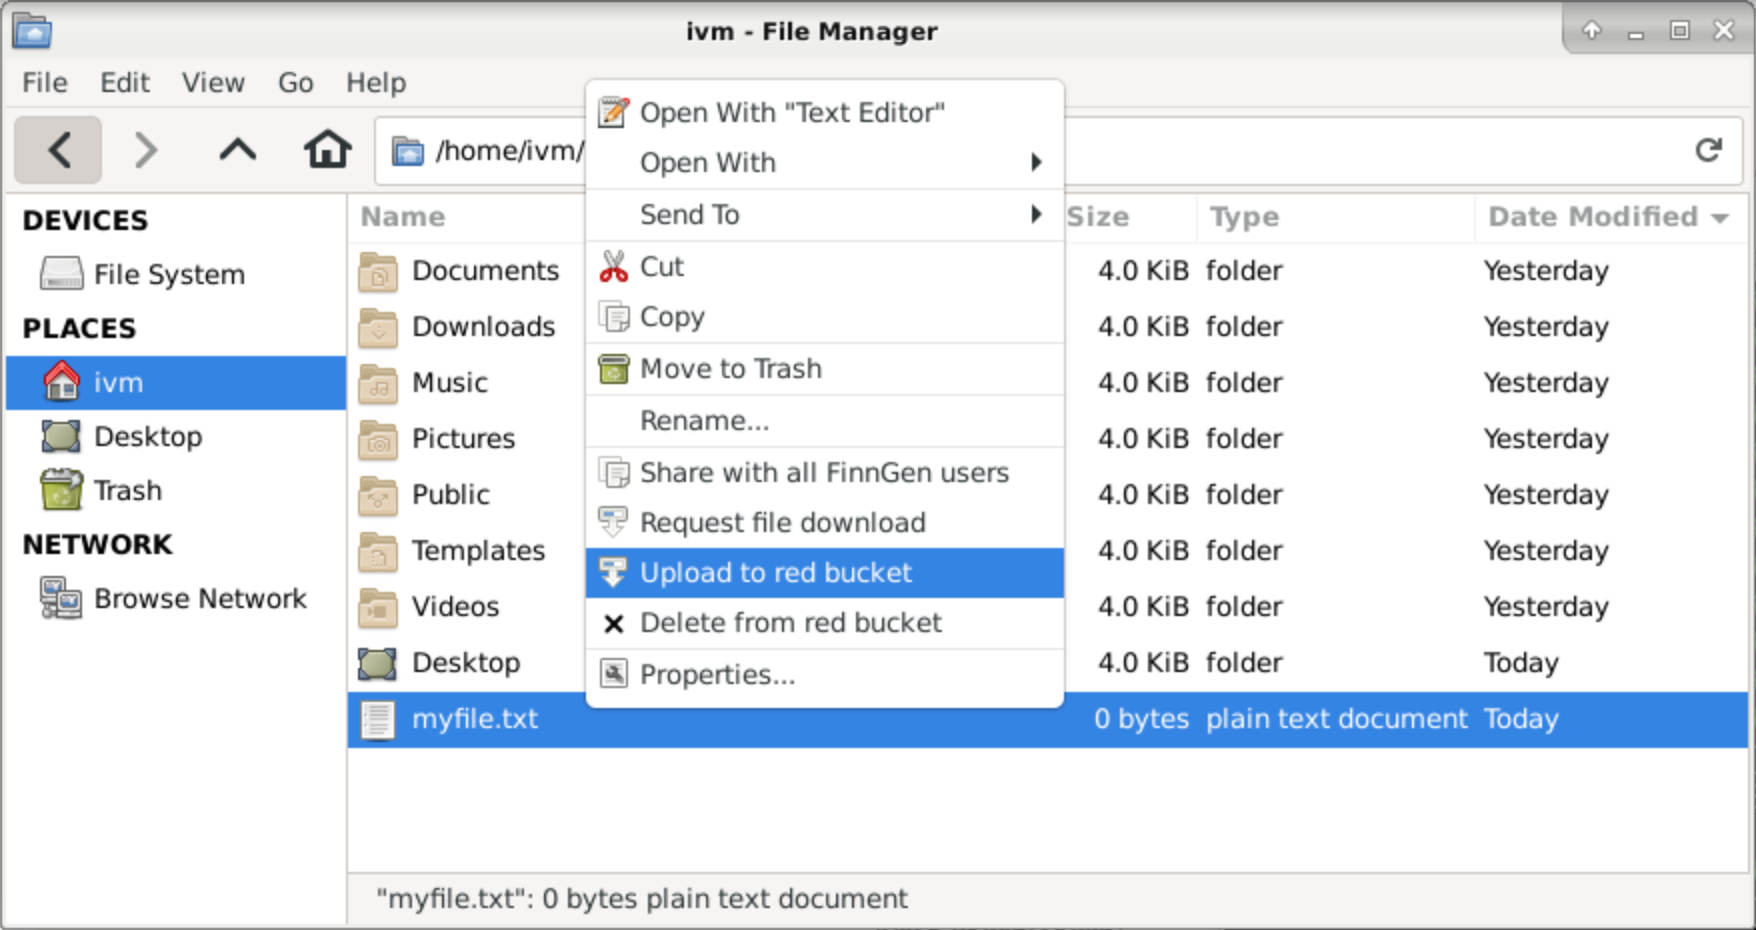Open Trash in the sidebar
Image resolution: width=1756 pixels, height=930 pixels.
[127, 491]
